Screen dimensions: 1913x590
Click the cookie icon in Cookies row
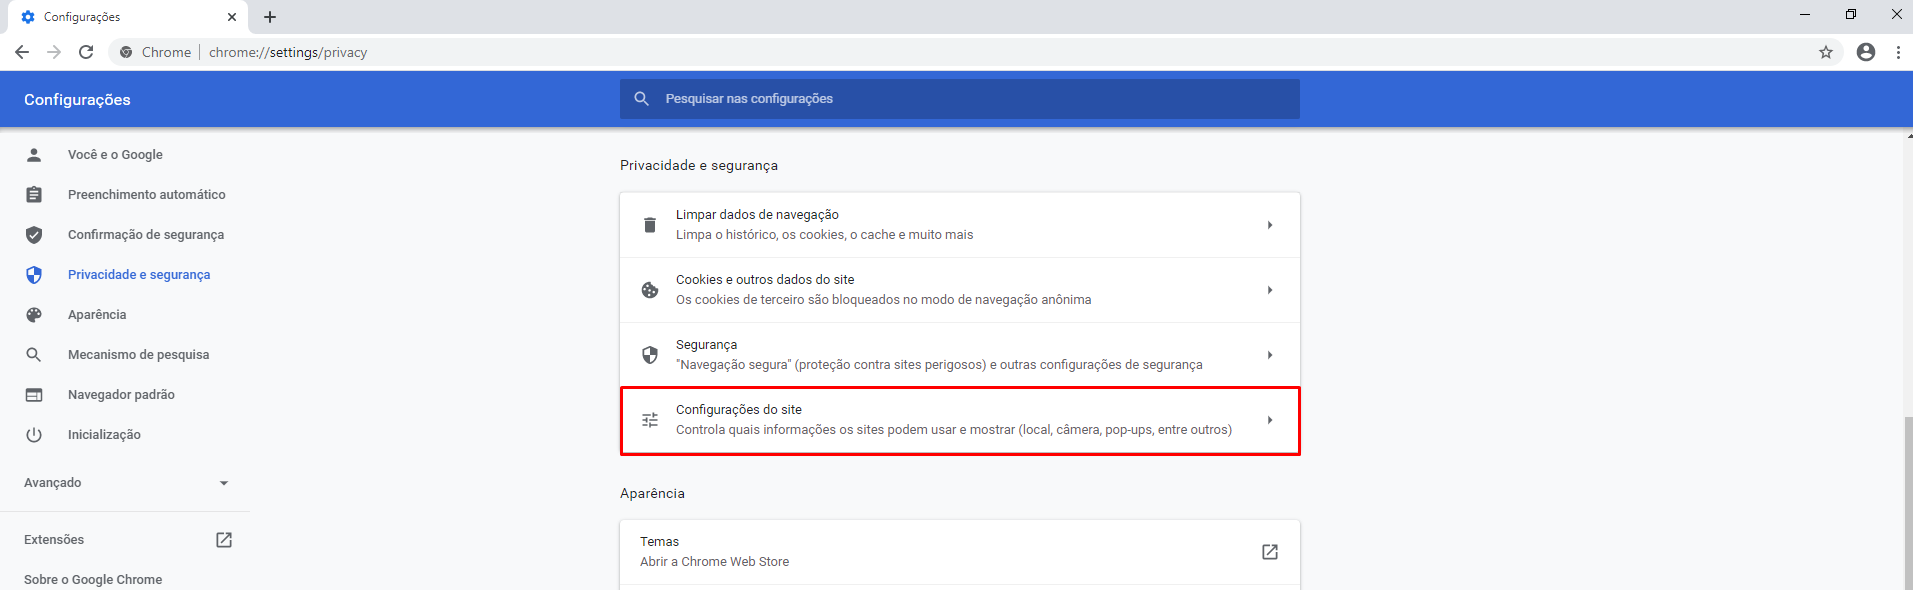pos(650,290)
